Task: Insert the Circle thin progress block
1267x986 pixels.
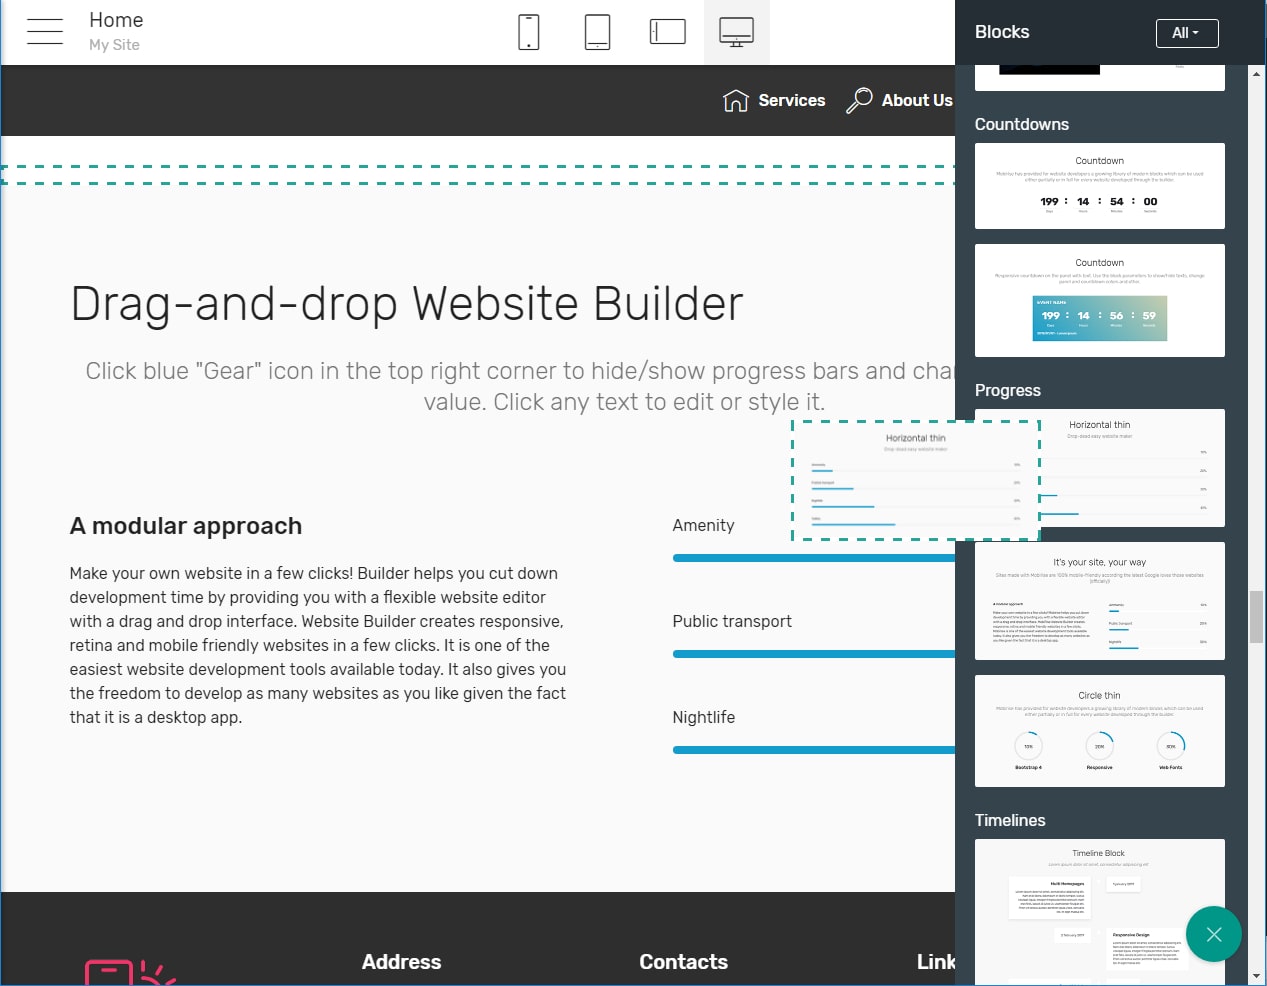Action: point(1099,731)
